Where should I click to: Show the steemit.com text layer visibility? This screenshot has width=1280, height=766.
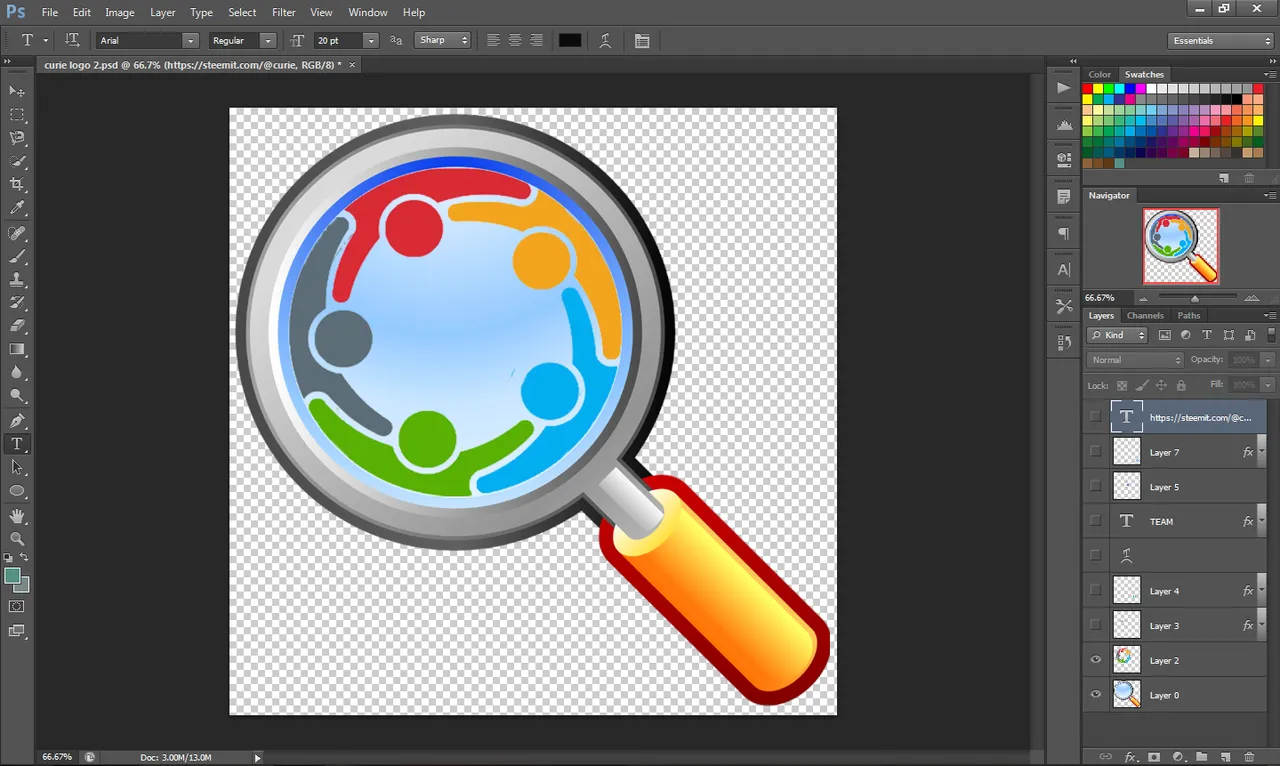(x=1095, y=417)
